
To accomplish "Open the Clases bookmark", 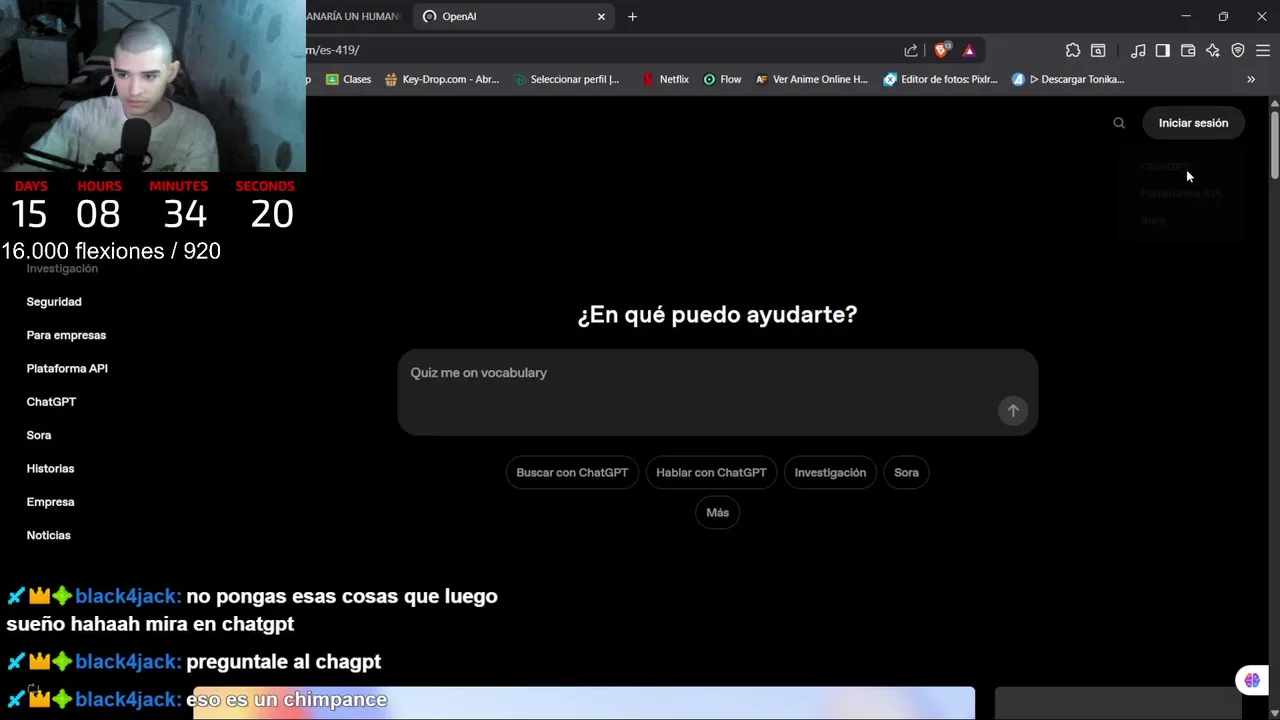I will tap(348, 79).
